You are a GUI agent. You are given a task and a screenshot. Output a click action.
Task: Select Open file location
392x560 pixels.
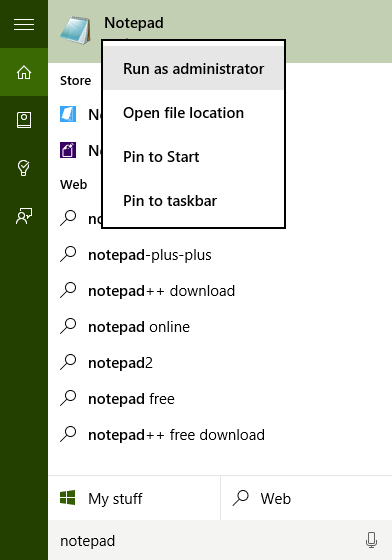click(x=194, y=112)
